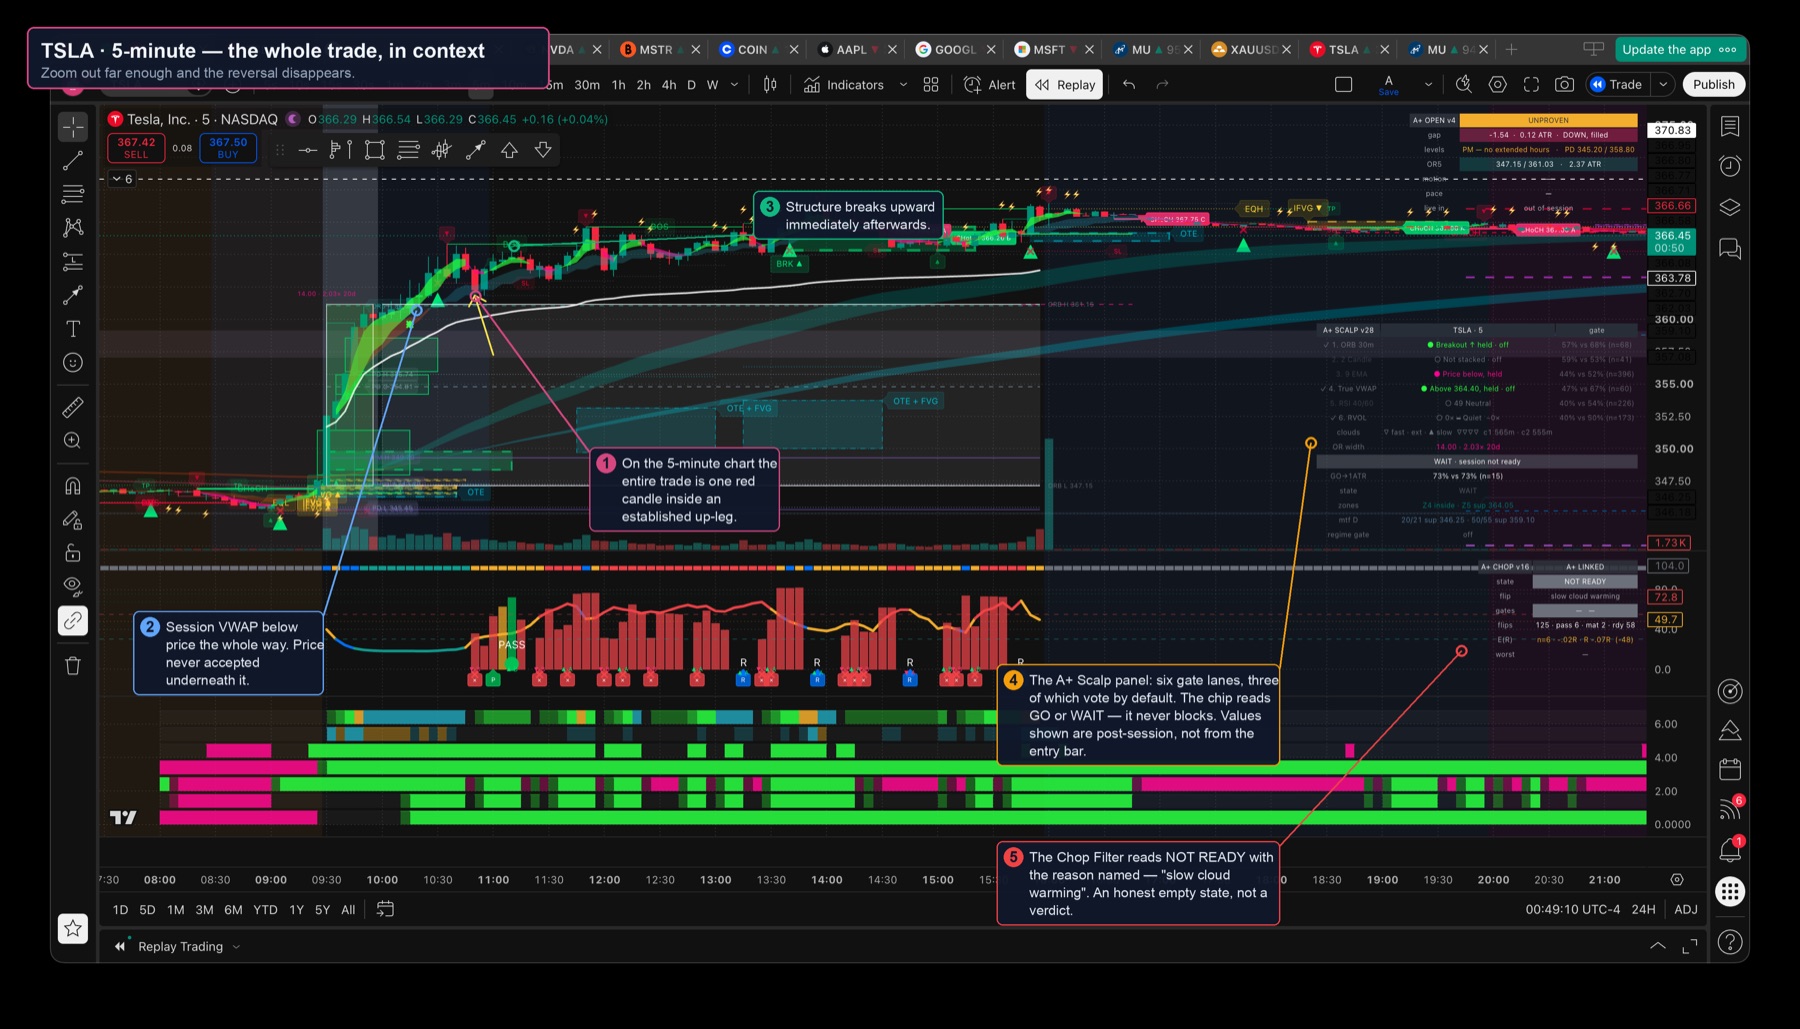Take a chart snapshot with camera icon
The width and height of the screenshot is (1800, 1029).
(1565, 85)
